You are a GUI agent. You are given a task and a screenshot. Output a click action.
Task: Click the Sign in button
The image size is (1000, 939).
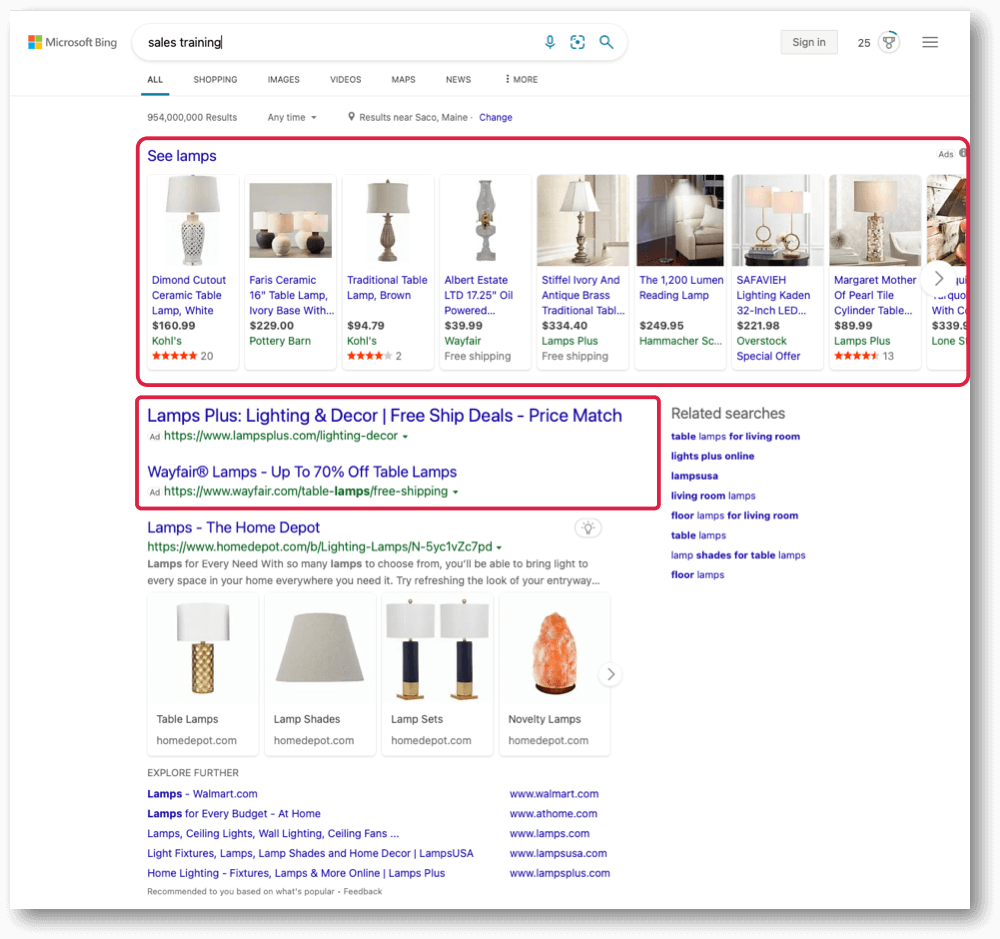tap(809, 42)
